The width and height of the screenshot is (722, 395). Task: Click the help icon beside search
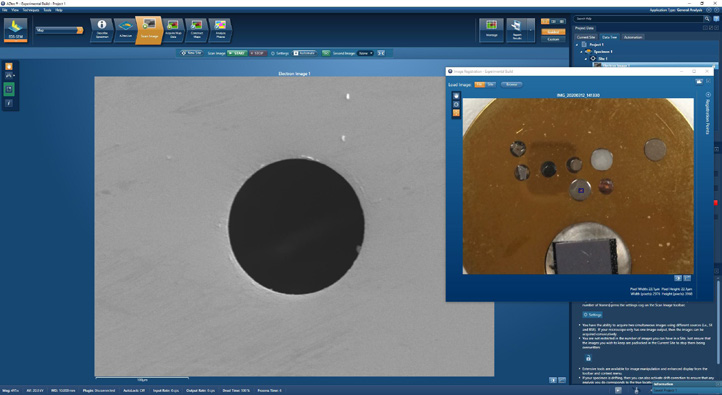pos(716,19)
